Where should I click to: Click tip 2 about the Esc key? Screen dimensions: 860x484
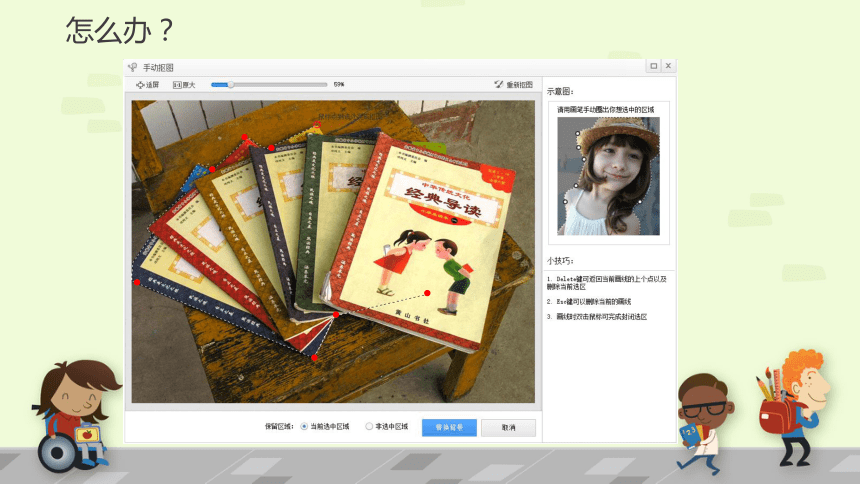[589, 302]
